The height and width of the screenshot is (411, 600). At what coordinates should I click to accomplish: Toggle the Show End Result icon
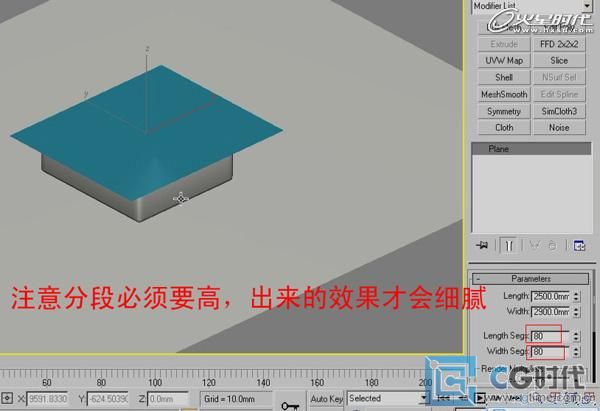(x=509, y=246)
